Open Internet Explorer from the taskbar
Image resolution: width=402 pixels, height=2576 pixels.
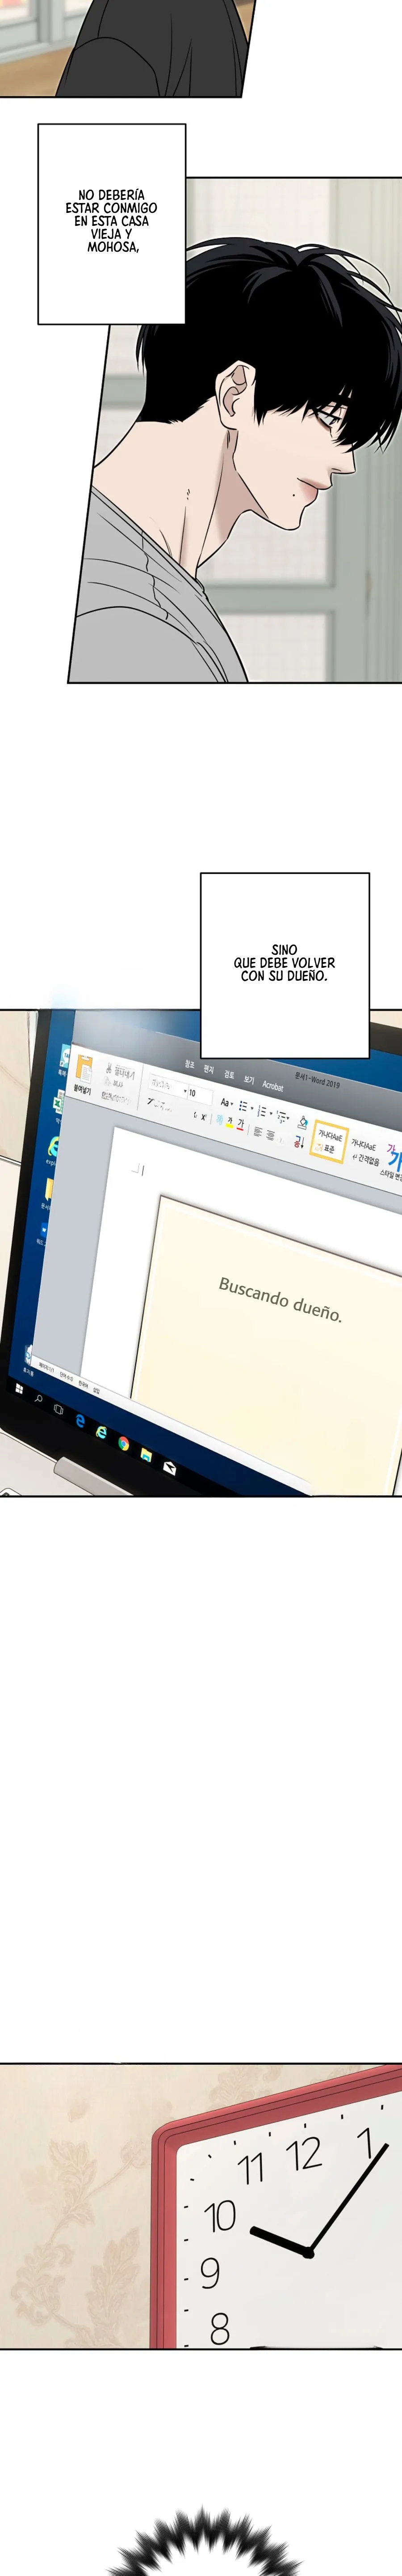101,1432
